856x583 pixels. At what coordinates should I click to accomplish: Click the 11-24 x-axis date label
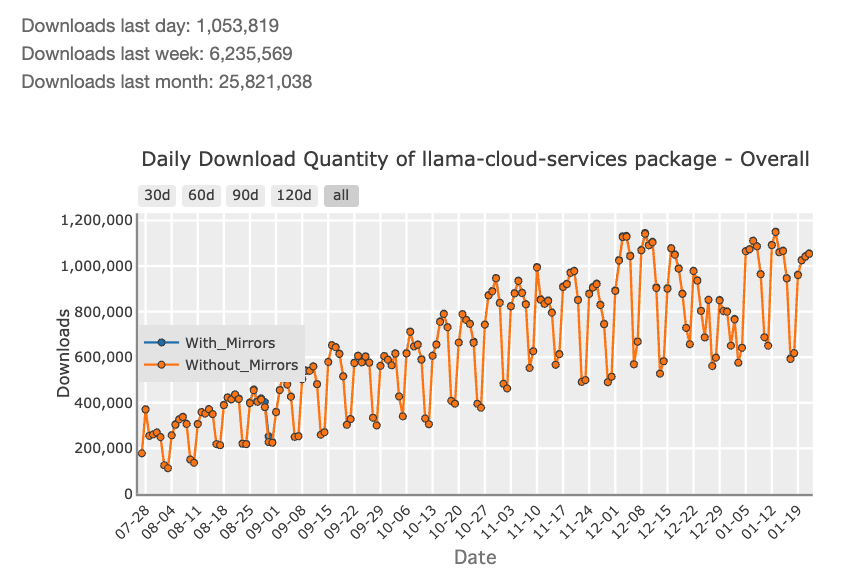(x=575, y=522)
